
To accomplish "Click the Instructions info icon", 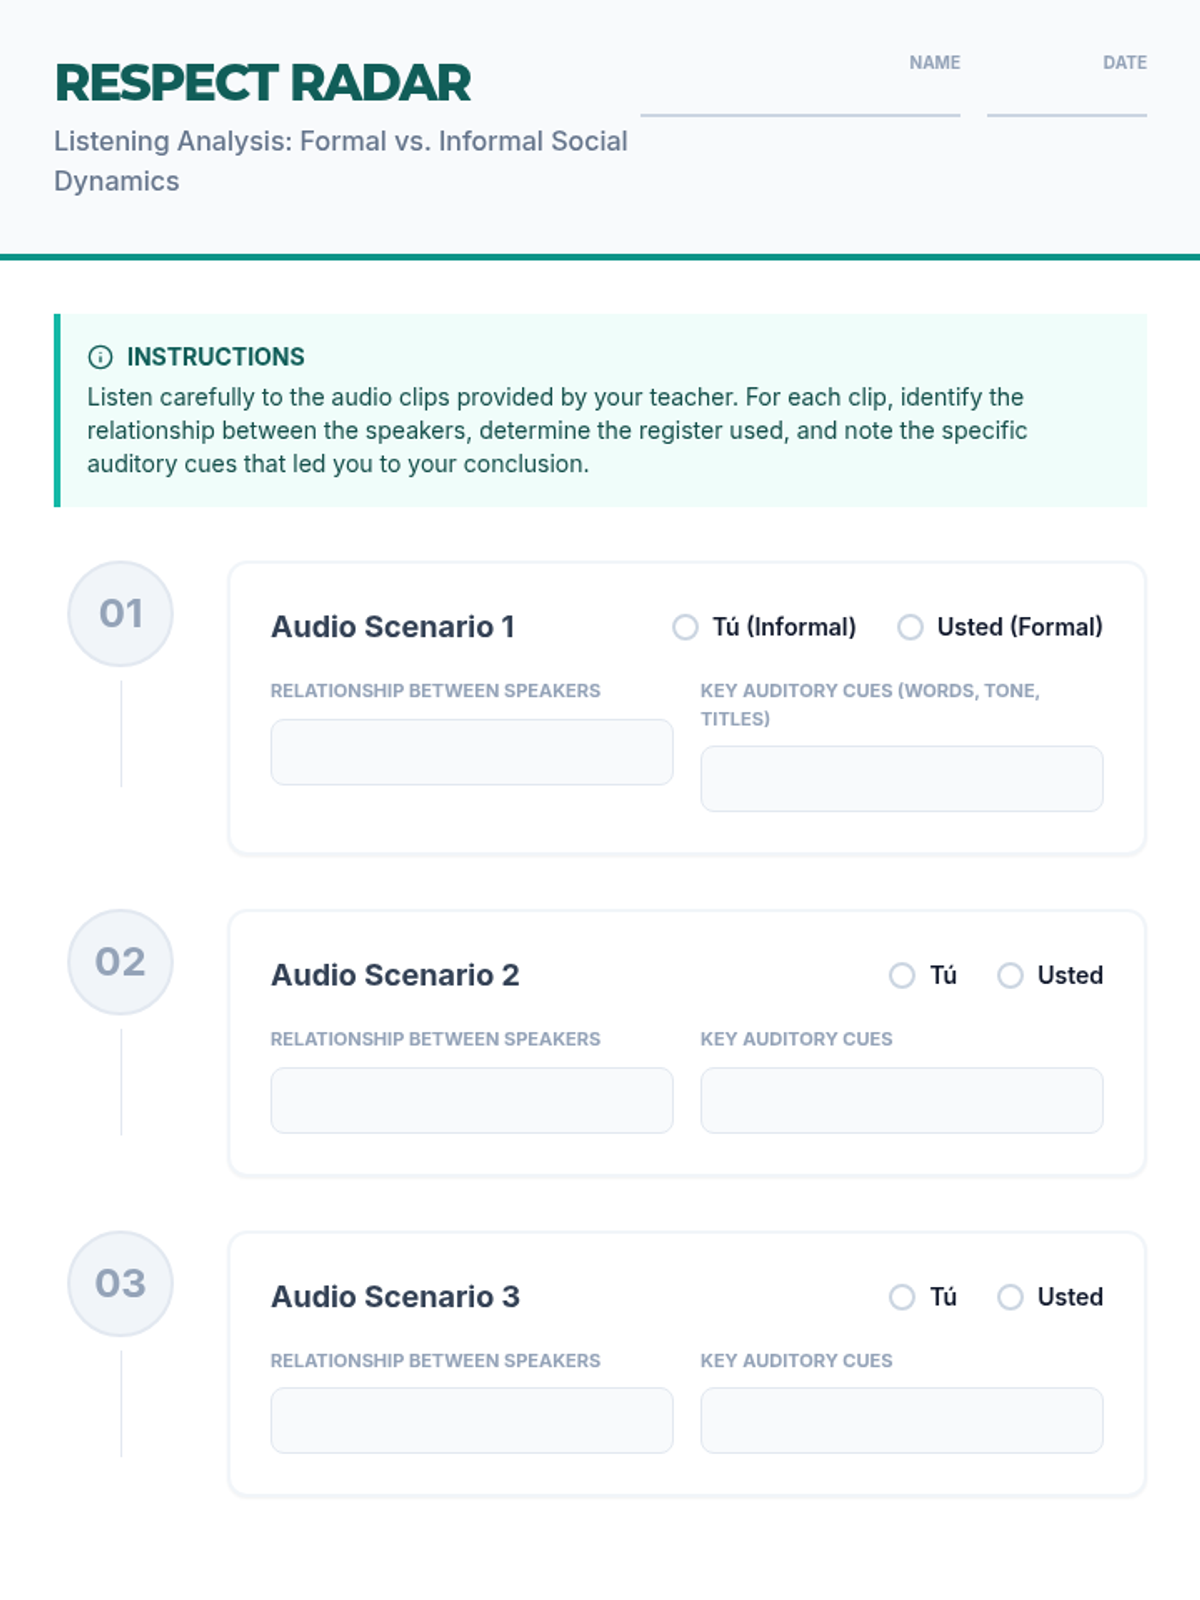I will pyautogui.click(x=100, y=357).
